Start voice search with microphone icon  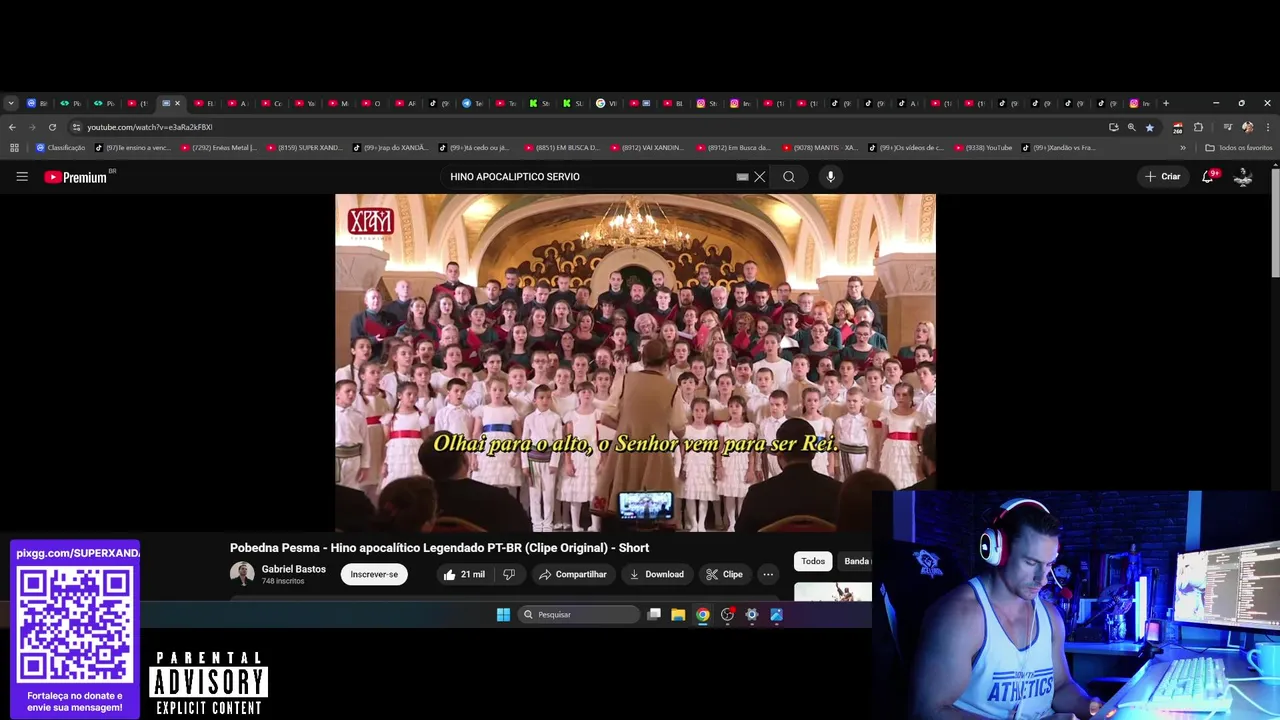tap(830, 177)
